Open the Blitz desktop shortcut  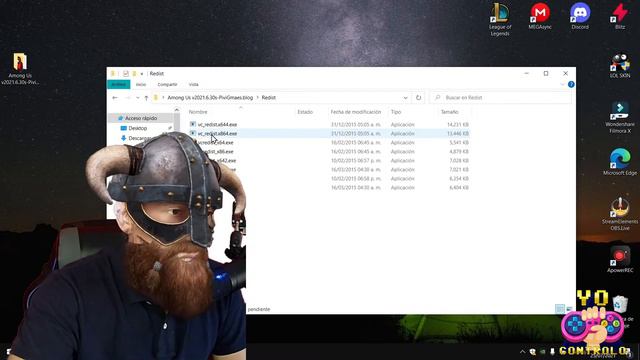[x=620, y=16]
